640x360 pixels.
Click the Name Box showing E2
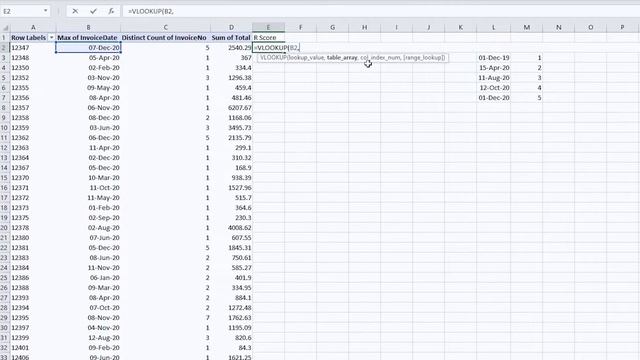[x=22, y=11]
